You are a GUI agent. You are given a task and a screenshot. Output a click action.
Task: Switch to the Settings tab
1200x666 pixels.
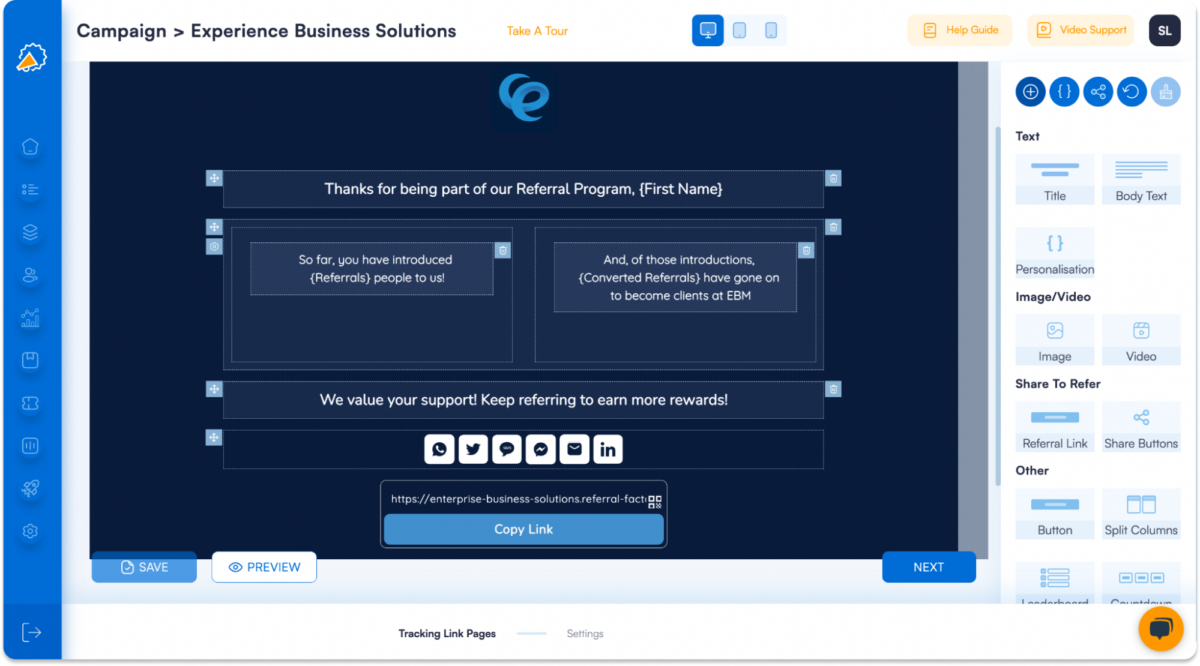click(585, 633)
